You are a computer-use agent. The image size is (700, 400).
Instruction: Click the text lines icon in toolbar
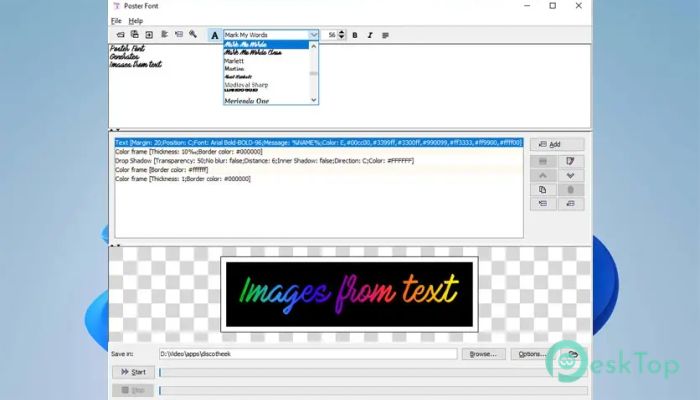(164, 34)
